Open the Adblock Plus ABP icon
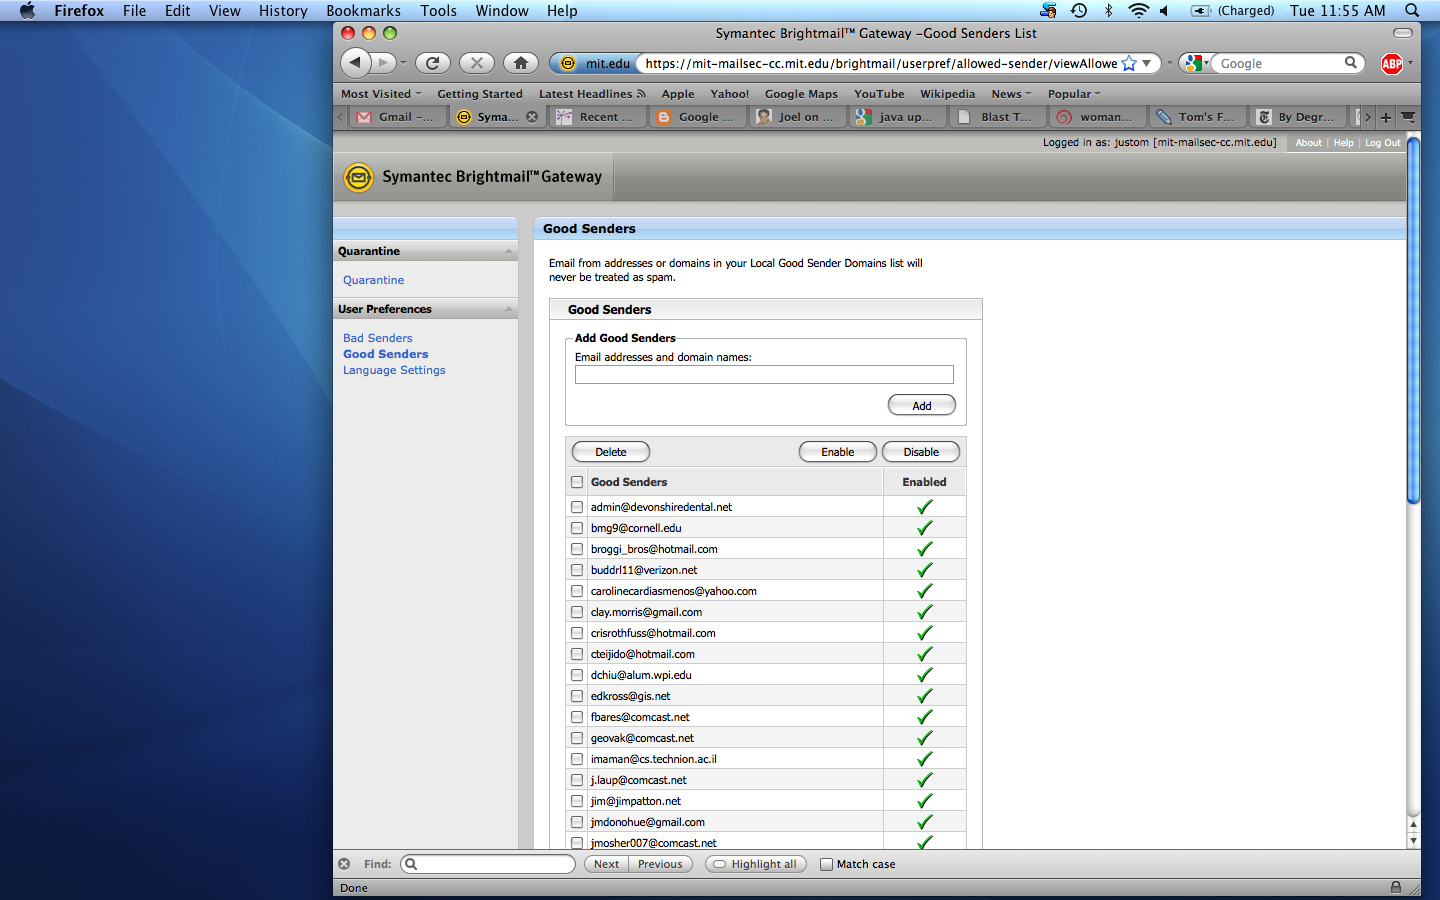Screen dimensions: 1440x900 pos(1391,64)
